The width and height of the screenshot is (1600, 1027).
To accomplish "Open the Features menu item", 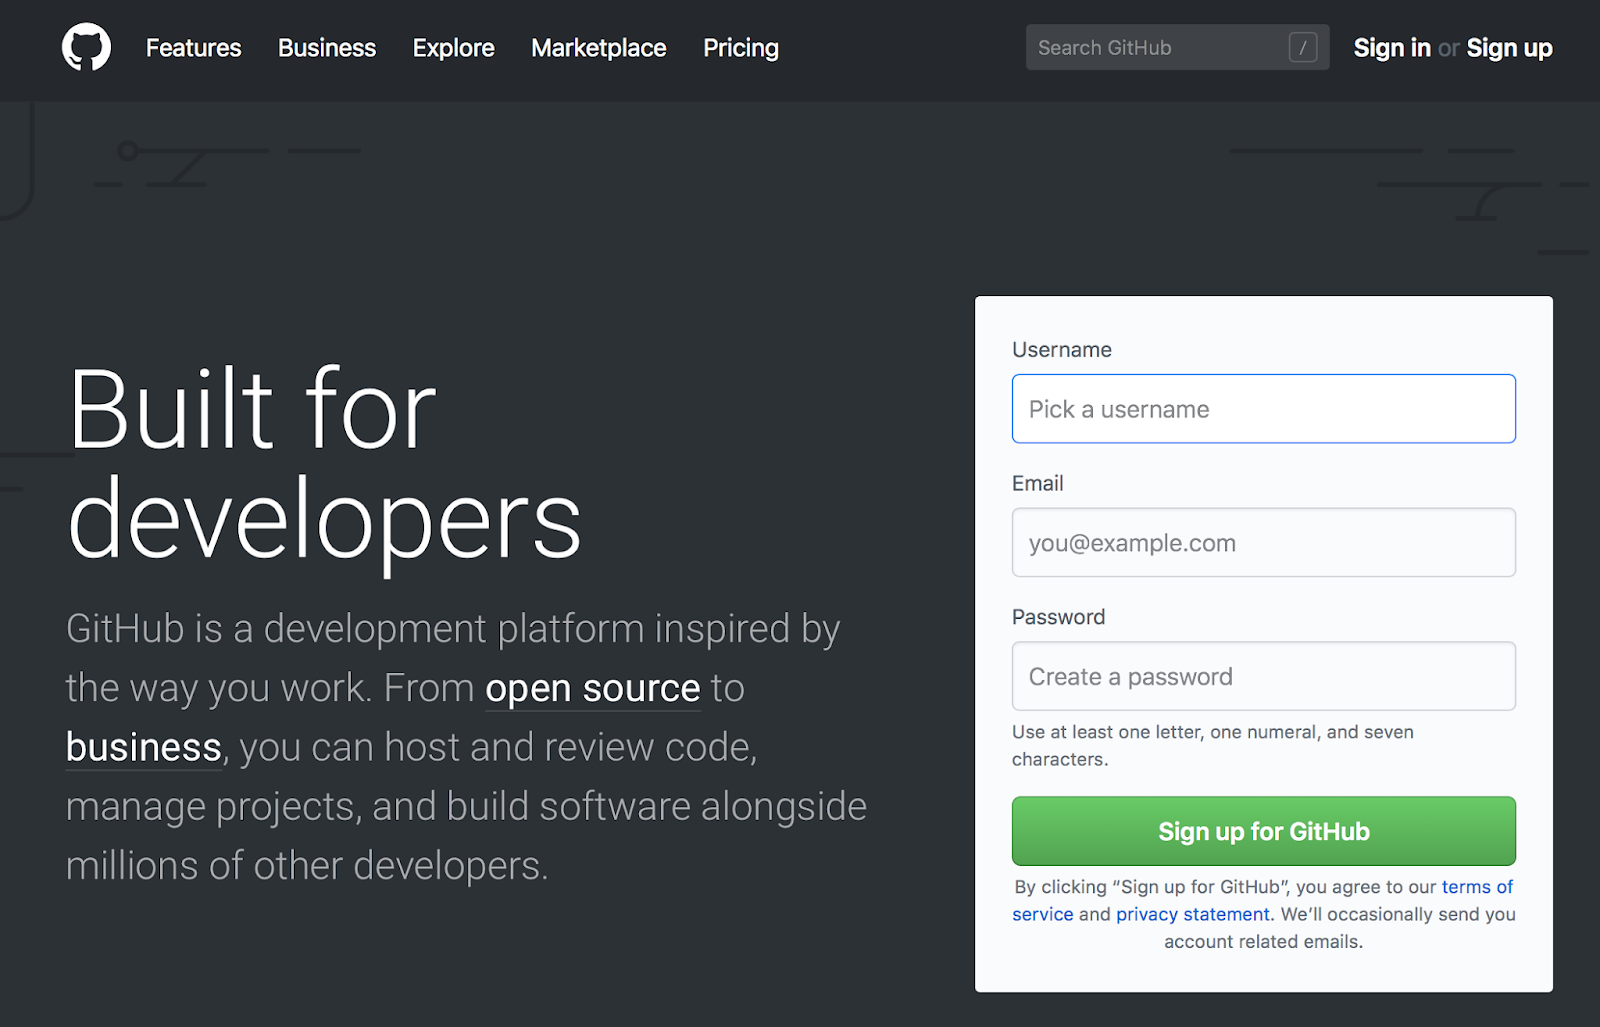I will pos(193,48).
